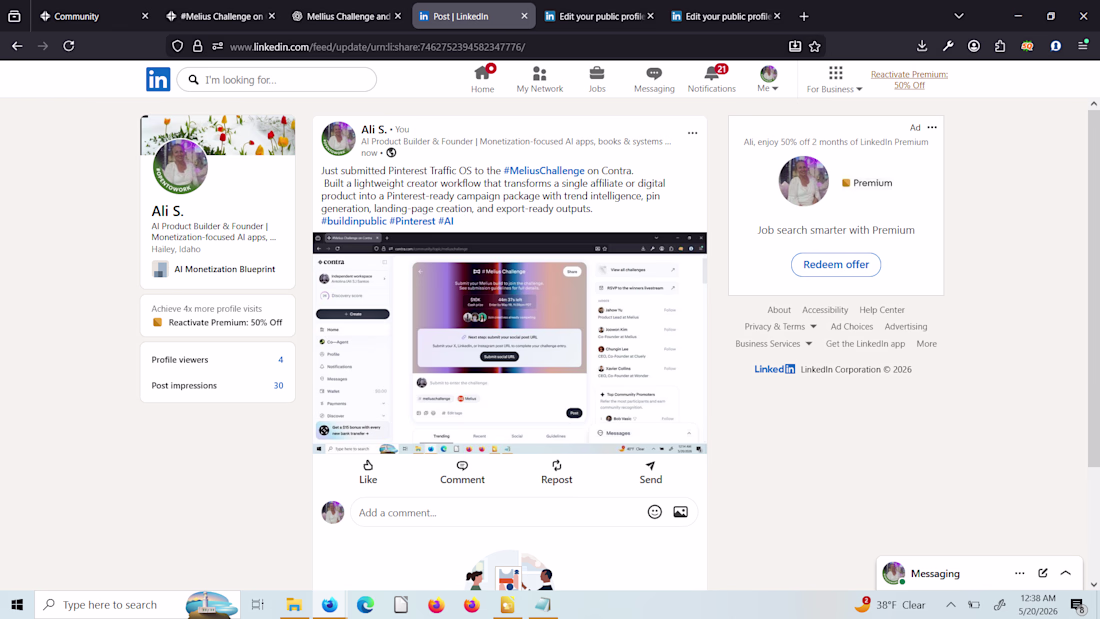
Task: Click the #buildinpublic hashtag
Action: 354,221
